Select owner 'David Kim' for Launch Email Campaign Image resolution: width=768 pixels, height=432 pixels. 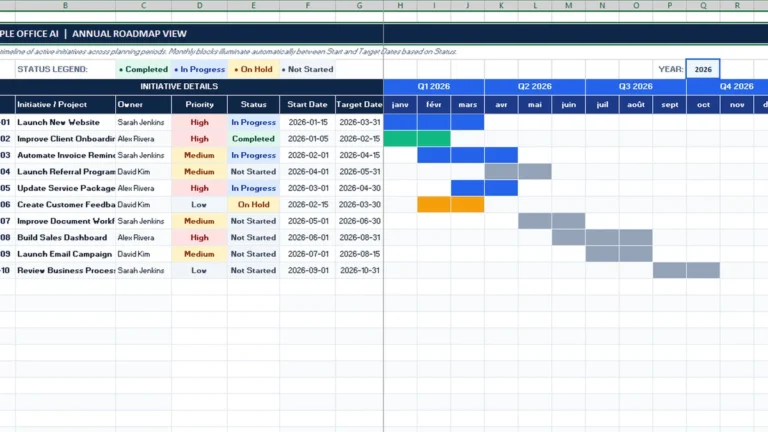click(x=144, y=254)
